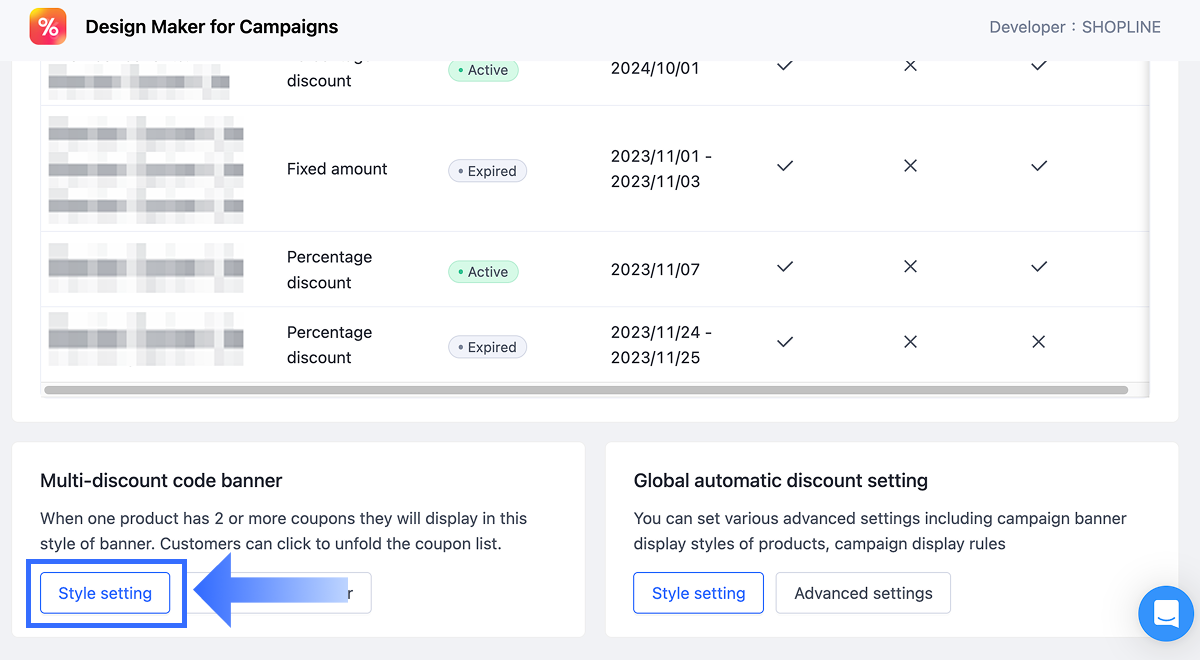This screenshot has width=1200, height=660.
Task: Click the Developer: SHOPLINE label
Action: click(1075, 27)
